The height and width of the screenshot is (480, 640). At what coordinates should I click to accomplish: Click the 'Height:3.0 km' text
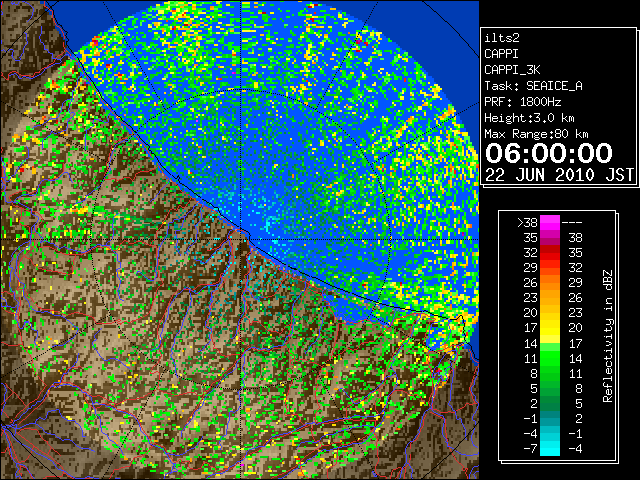click(x=529, y=118)
